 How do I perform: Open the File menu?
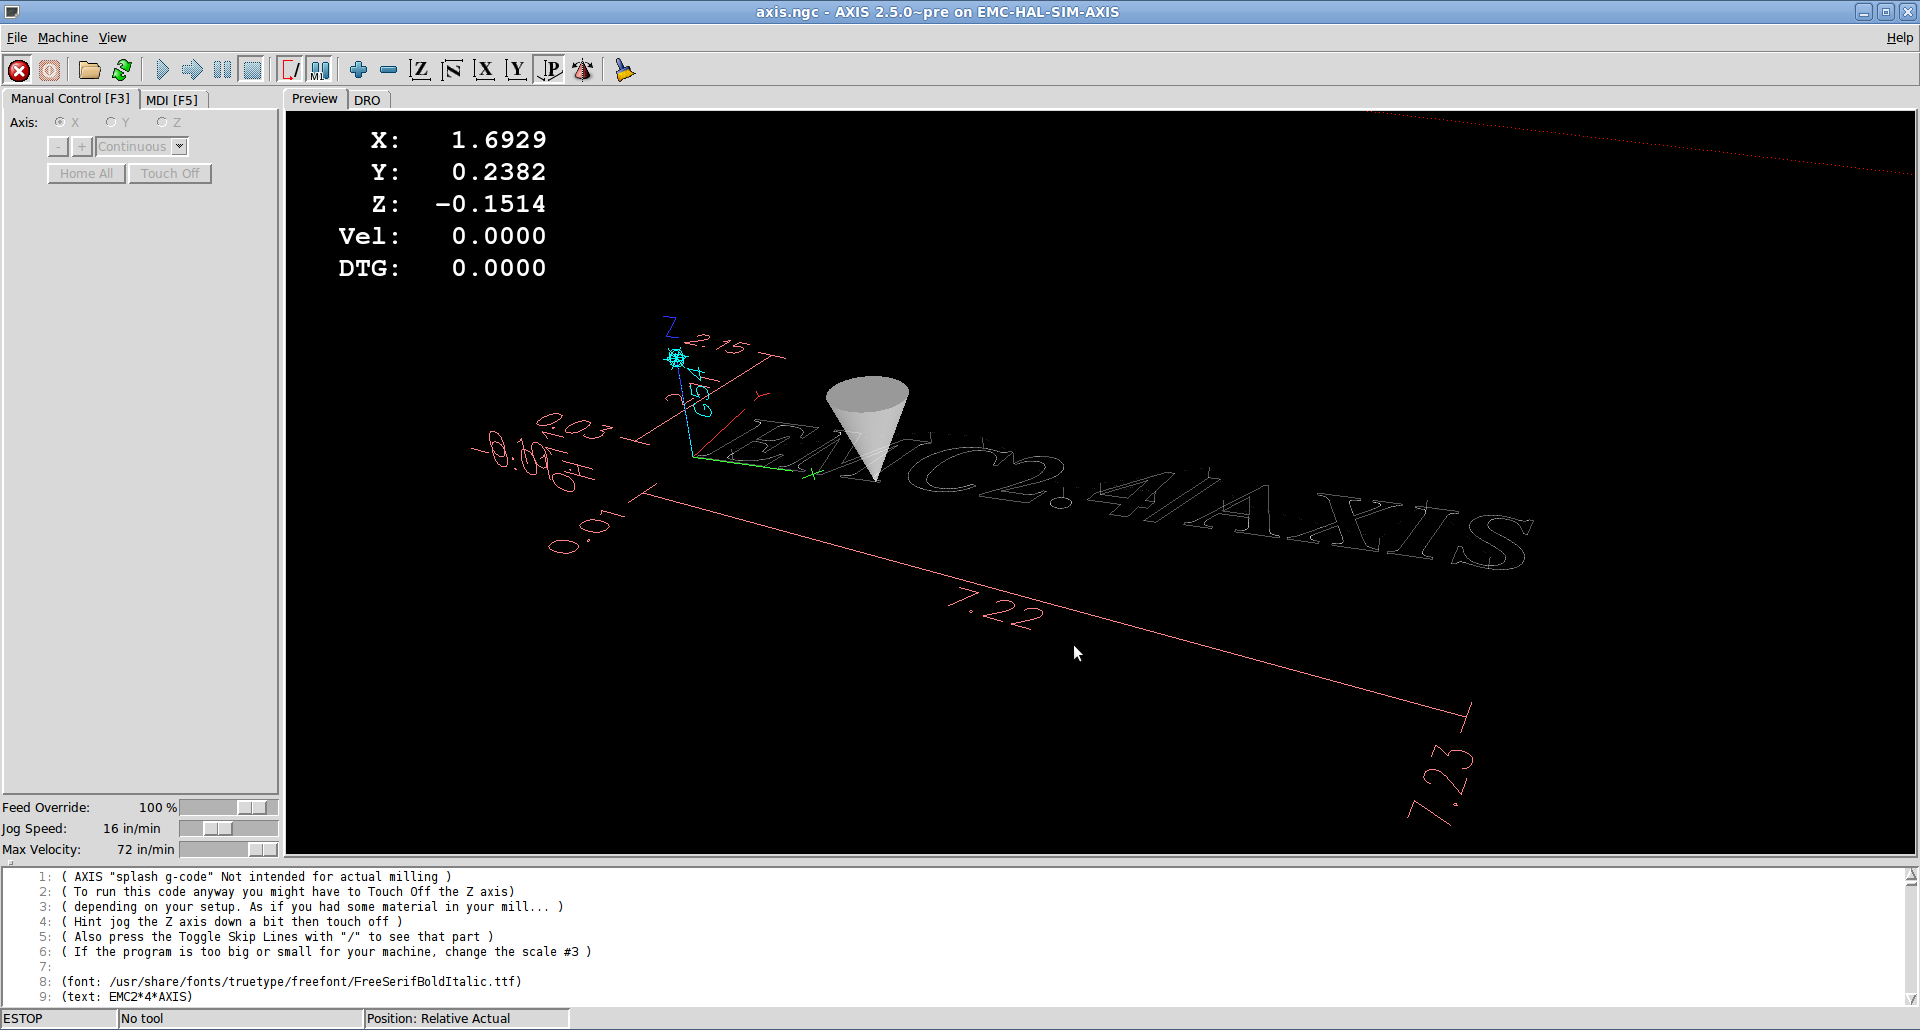[17, 38]
